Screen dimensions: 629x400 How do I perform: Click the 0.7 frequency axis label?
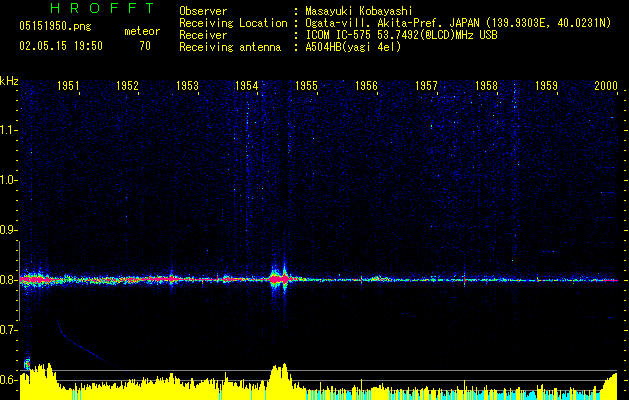[7, 330]
